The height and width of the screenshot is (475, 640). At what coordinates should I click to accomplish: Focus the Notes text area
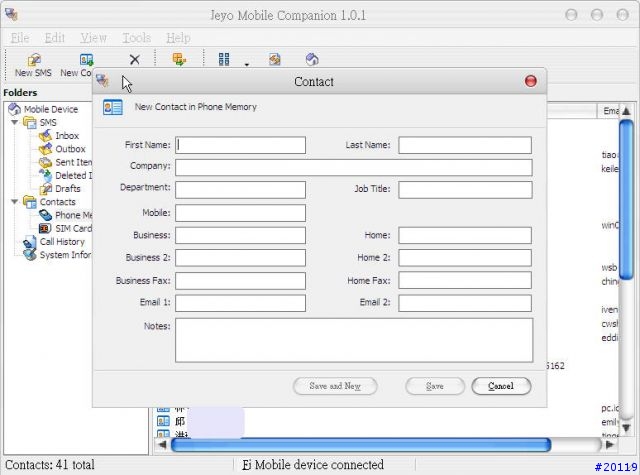pos(354,340)
